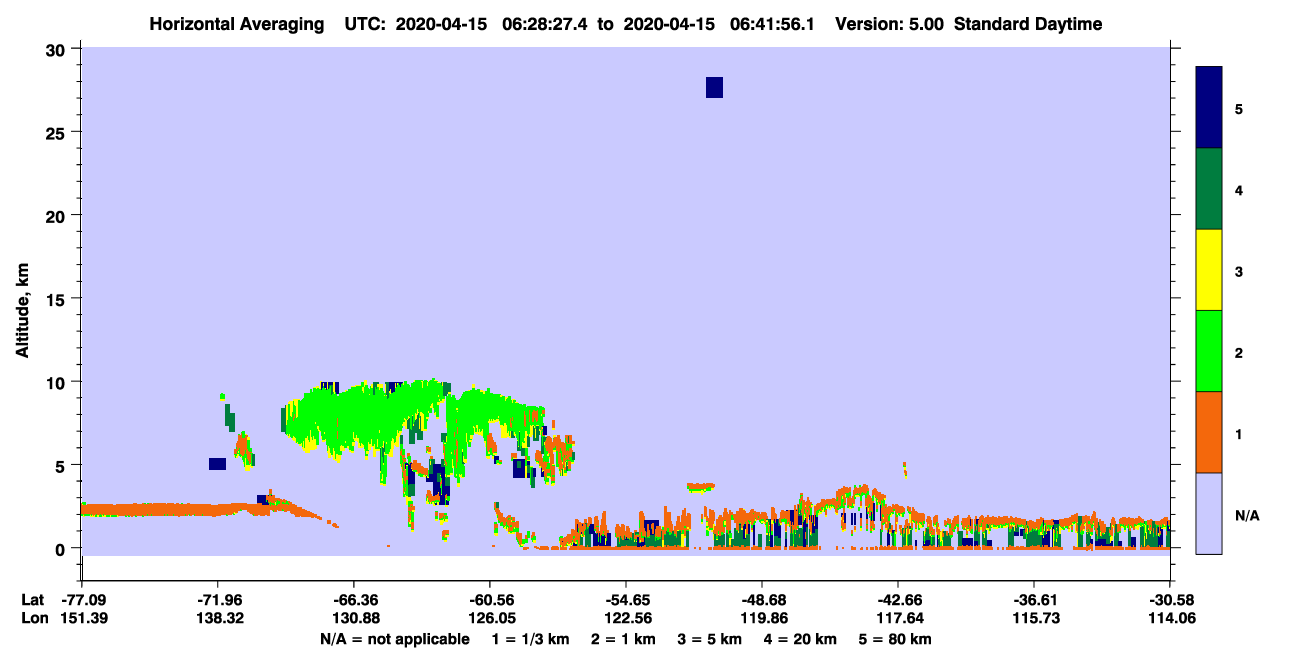Image resolution: width=1300 pixels, height=667 pixels.
Task: Click 'Standard Daytime' in the title
Action: (x=1029, y=24)
